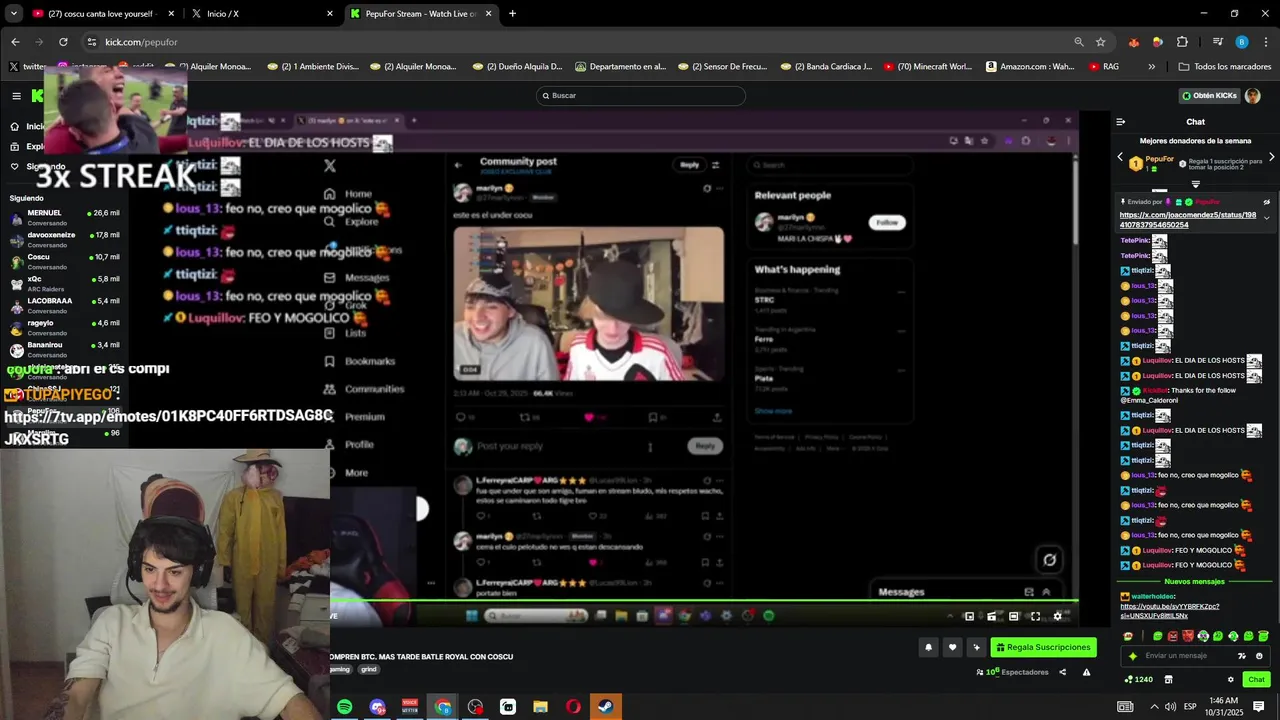This screenshot has height=720, width=1280.
Task: Click Regala Suscripciones button
Action: point(1043,647)
